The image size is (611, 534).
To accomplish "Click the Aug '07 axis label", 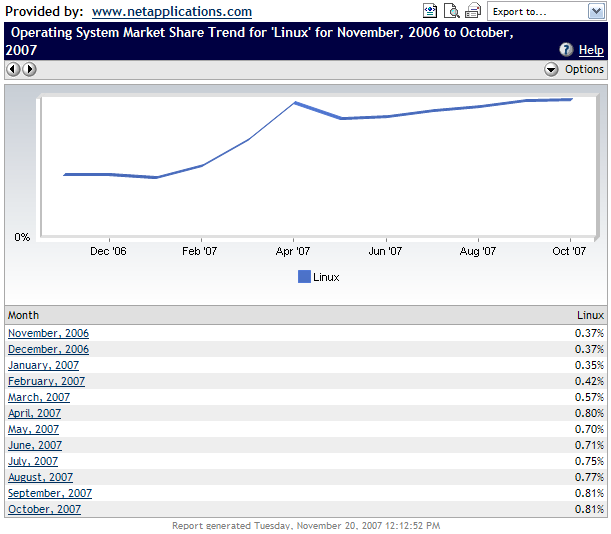I will pos(478,251).
